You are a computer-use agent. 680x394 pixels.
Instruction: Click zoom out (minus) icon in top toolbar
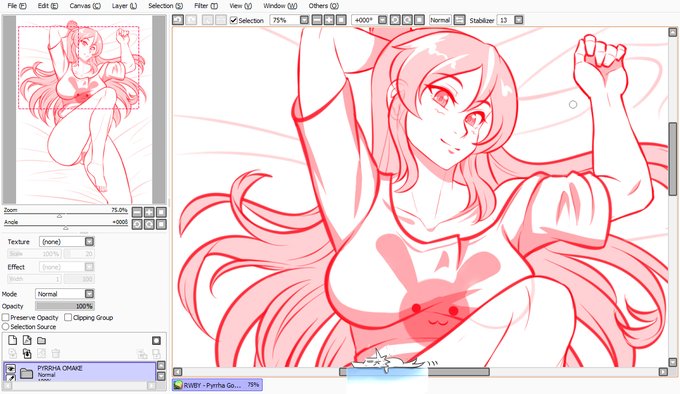(317, 20)
